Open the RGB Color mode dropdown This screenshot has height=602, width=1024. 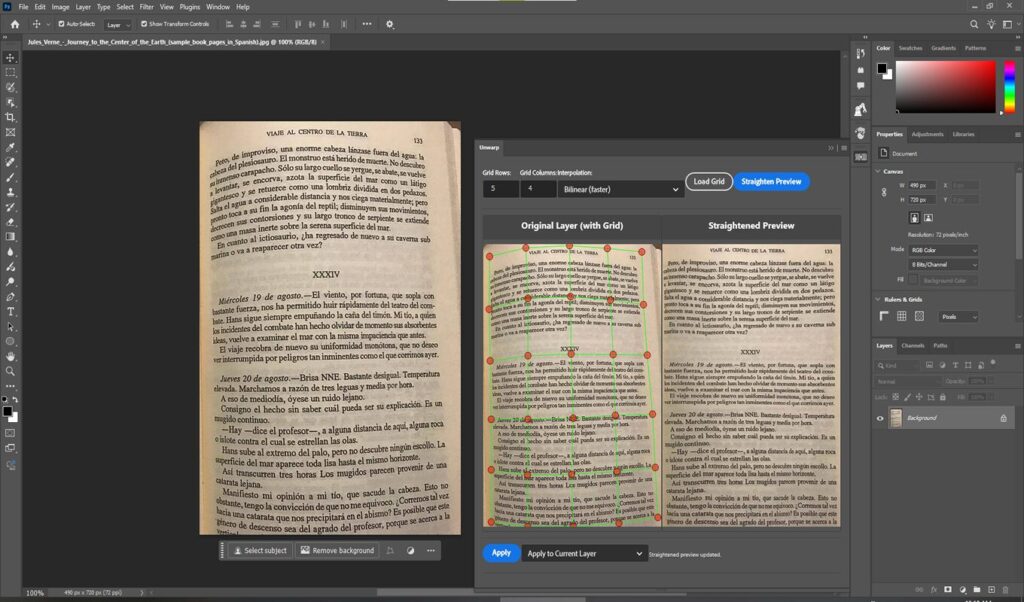point(944,250)
